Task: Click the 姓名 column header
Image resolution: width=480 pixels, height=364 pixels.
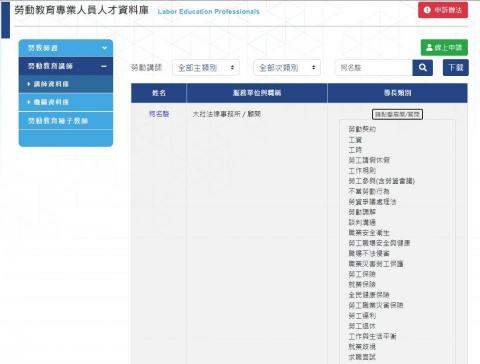Action: tap(159, 93)
